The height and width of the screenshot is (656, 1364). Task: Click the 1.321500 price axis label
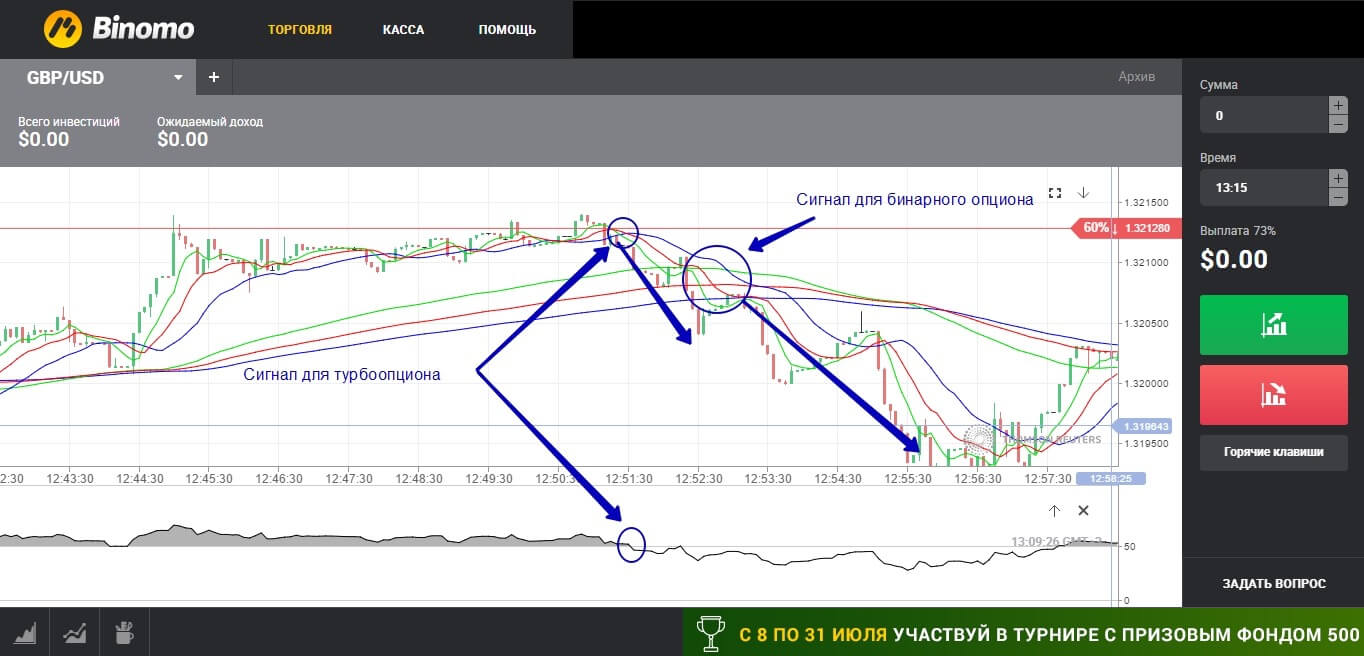coord(1146,202)
